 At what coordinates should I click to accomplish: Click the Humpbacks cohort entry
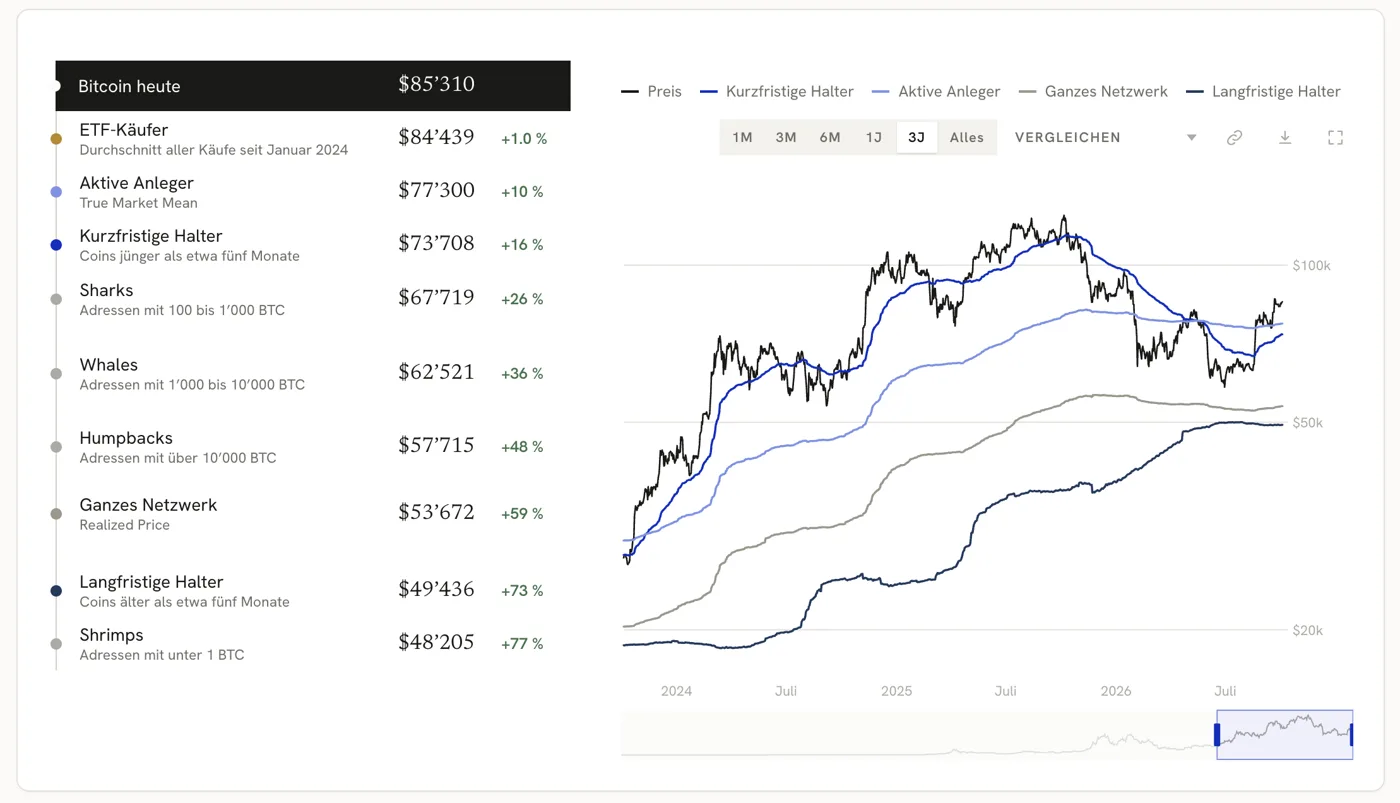(313, 447)
